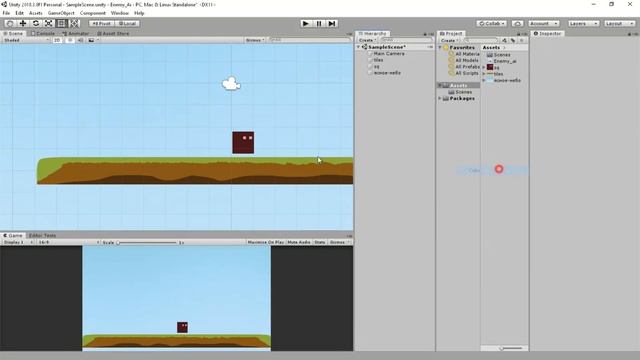Image resolution: width=640 pixels, height=360 pixels.
Task: Expand tiles asset sub-sprites
Action: (484, 74)
